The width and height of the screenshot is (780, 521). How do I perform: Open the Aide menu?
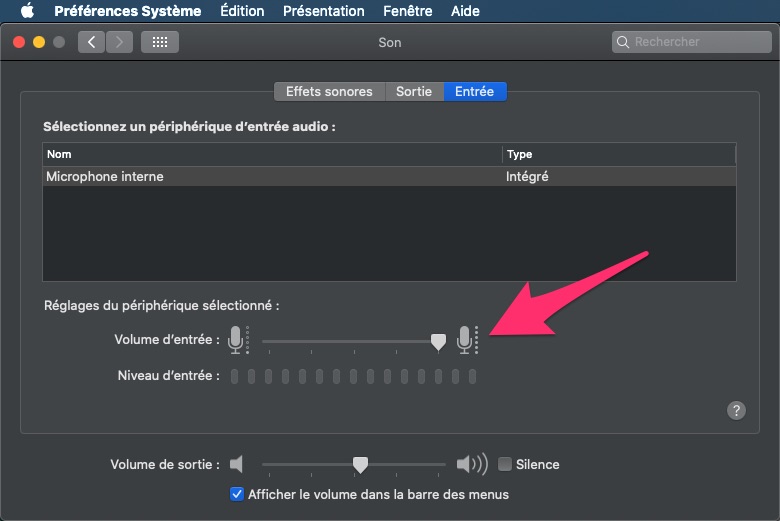point(465,11)
